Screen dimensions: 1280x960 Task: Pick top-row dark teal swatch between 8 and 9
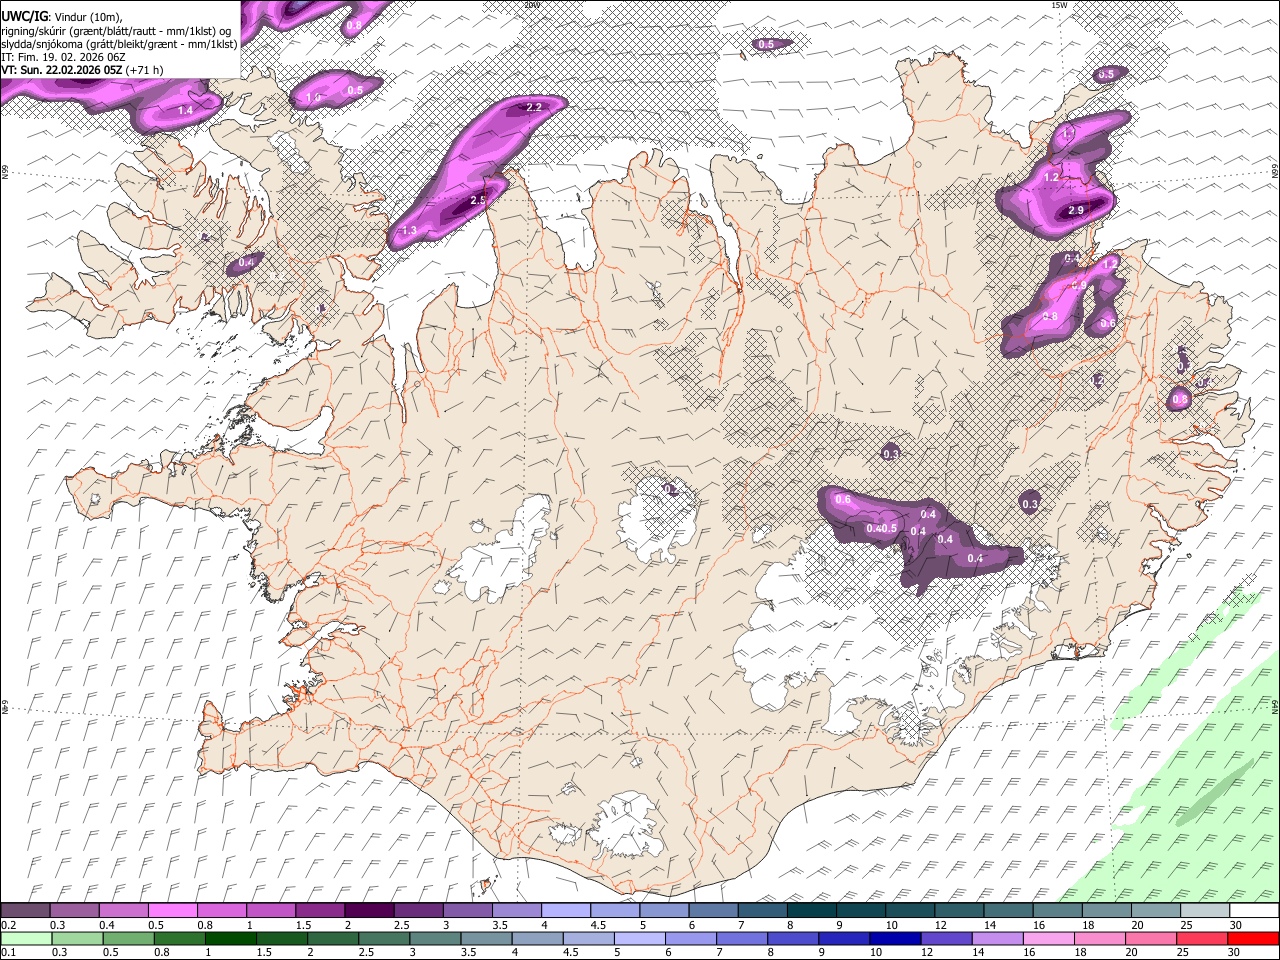click(x=811, y=910)
